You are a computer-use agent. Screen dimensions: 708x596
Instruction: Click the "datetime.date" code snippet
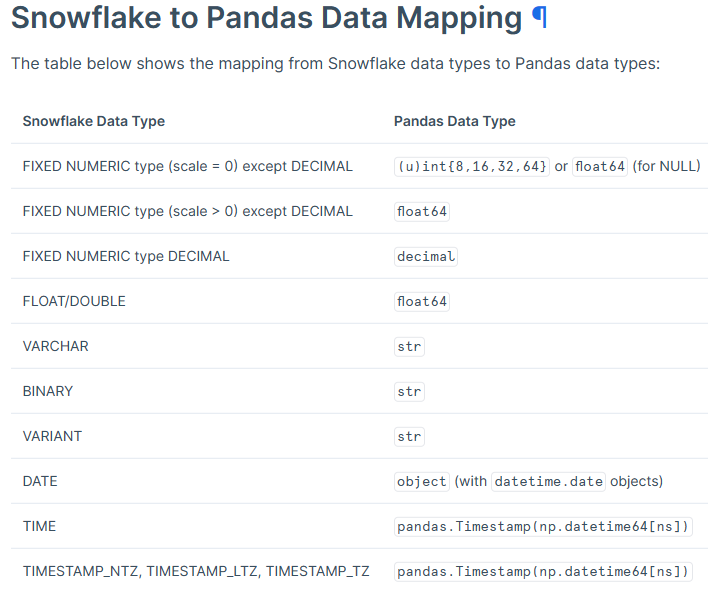click(x=549, y=481)
